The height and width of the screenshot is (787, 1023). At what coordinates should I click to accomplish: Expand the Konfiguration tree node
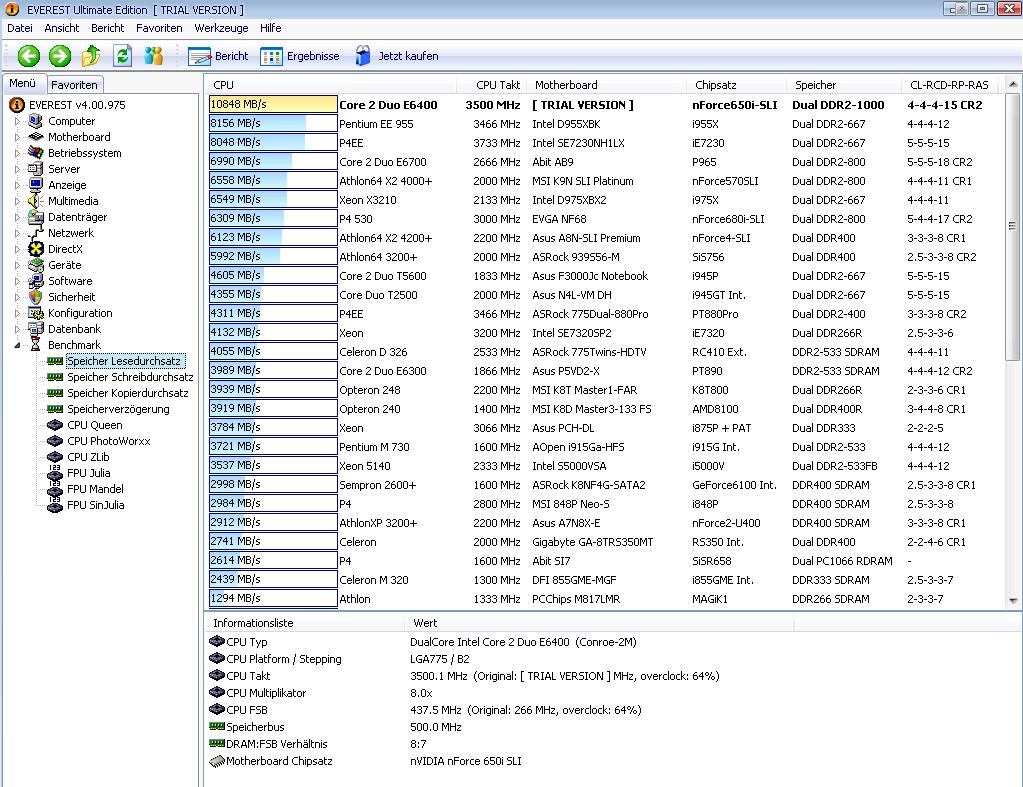(18, 313)
